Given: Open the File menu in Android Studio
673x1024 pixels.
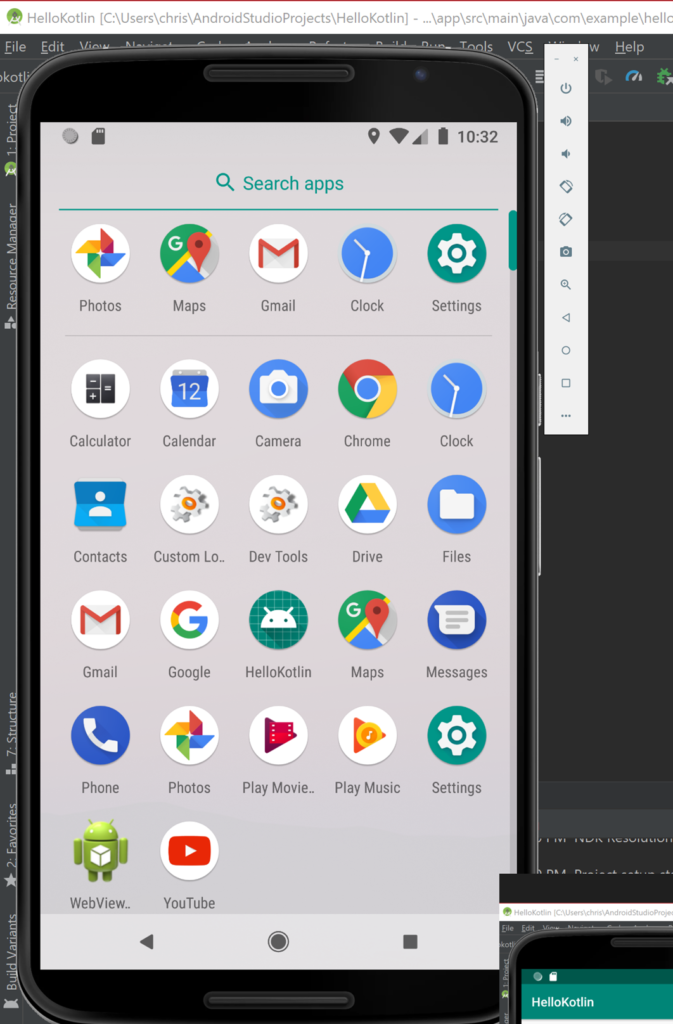Looking at the screenshot, I should tap(15, 47).
